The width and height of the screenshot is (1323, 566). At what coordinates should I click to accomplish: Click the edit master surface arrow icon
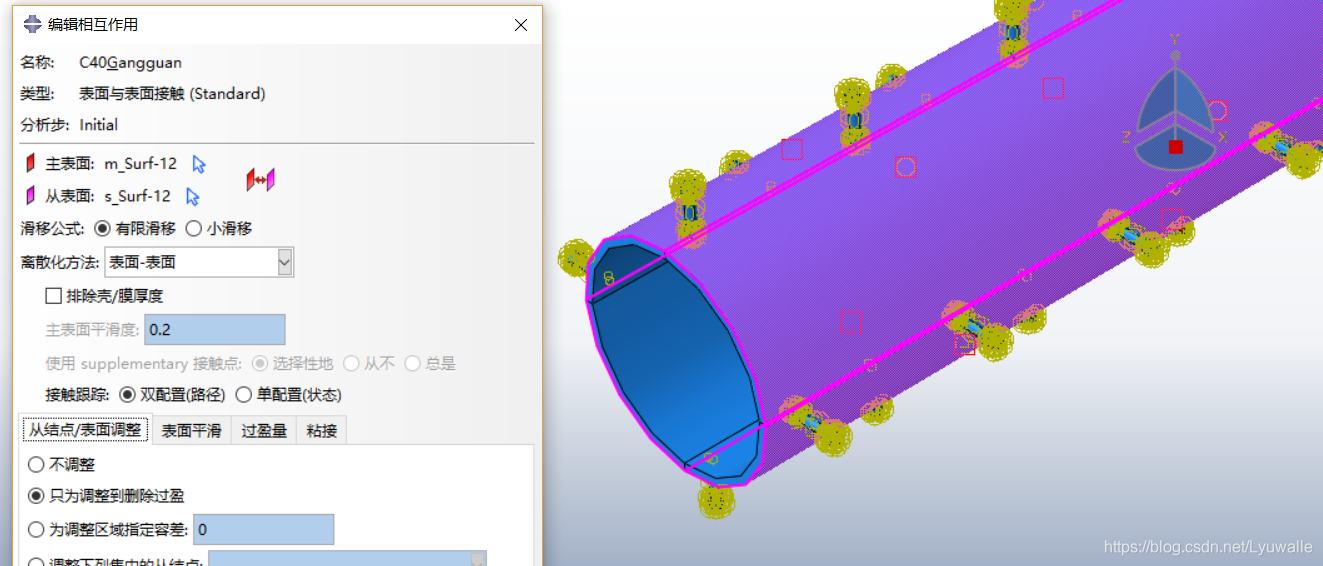pyautogui.click(x=199, y=164)
